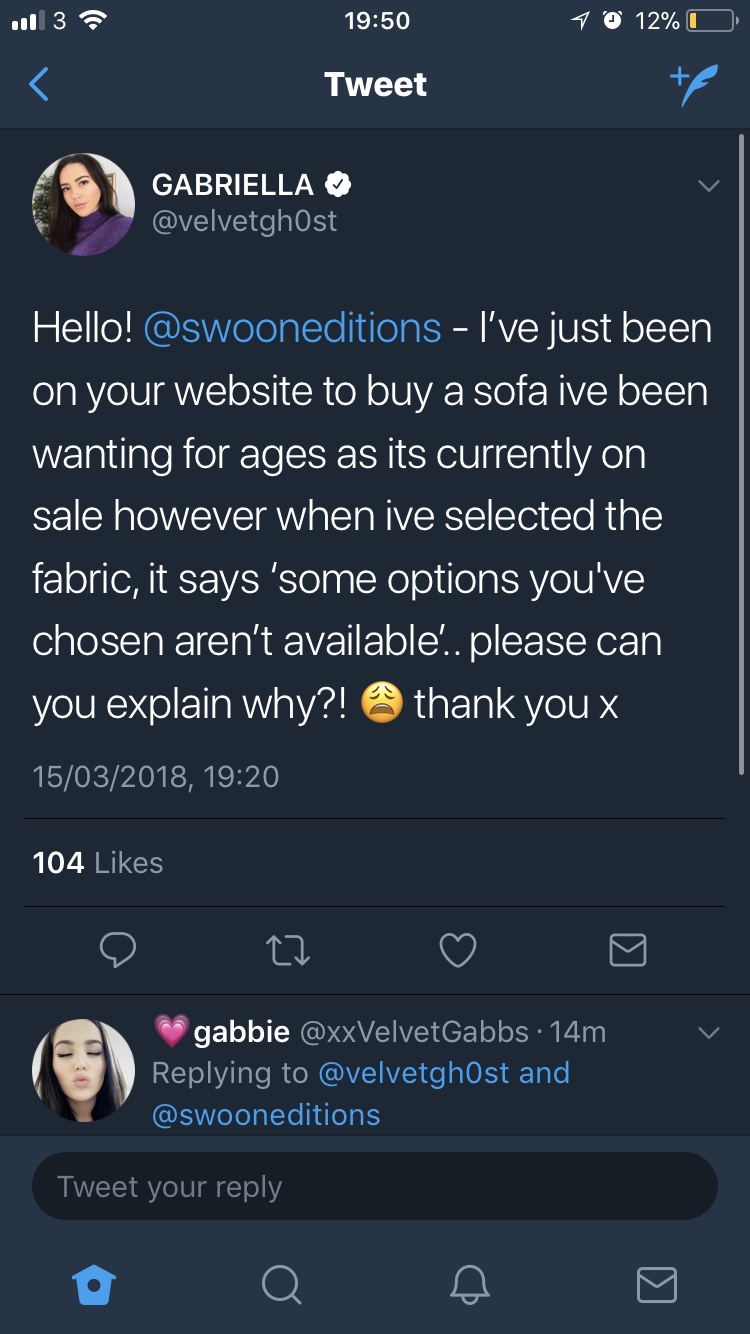Open GABRIELLA's profile picture
This screenshot has width=750, height=1334.
[x=84, y=204]
